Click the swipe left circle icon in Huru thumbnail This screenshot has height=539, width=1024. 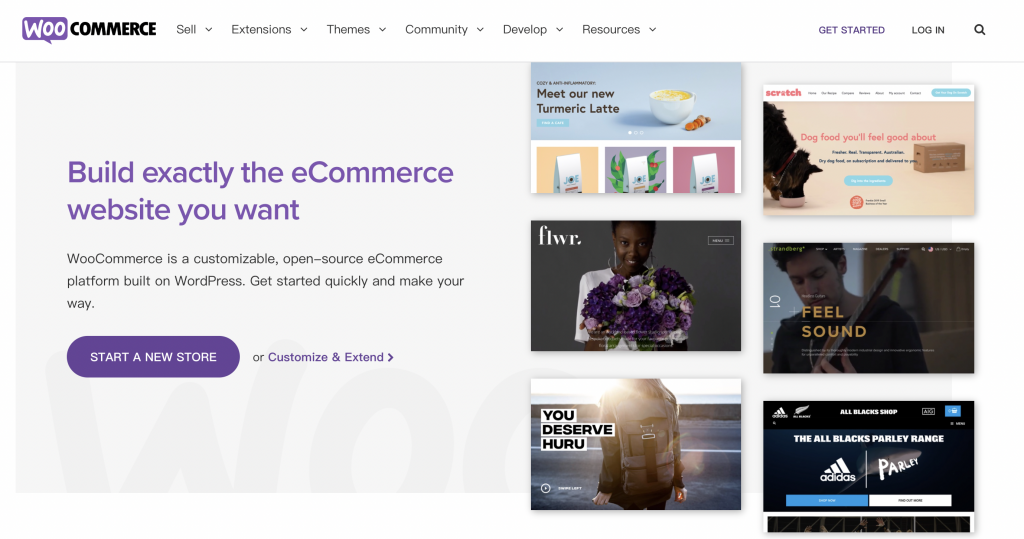coord(545,488)
